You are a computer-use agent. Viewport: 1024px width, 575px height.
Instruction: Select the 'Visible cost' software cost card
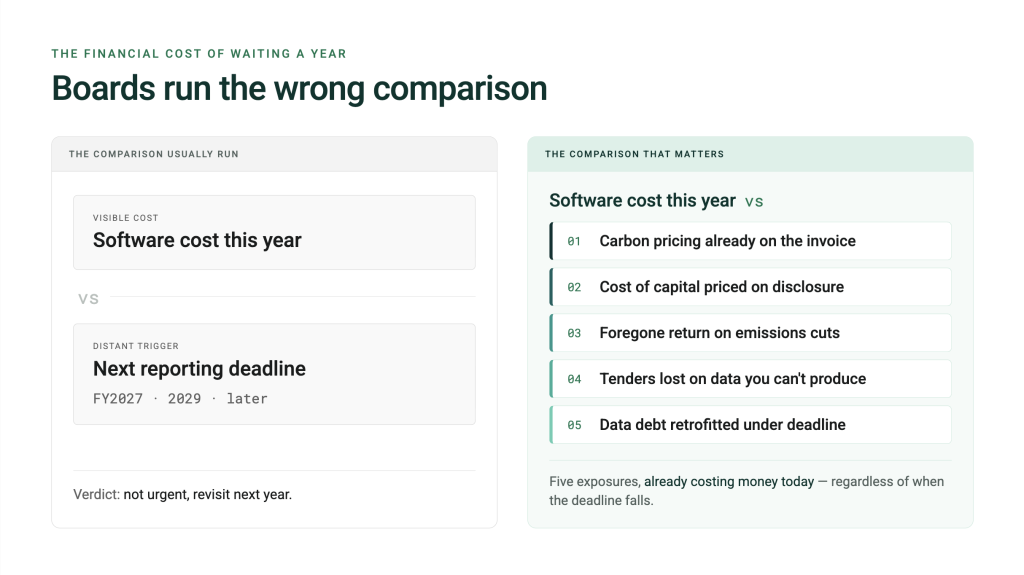pyautogui.click(x=274, y=232)
